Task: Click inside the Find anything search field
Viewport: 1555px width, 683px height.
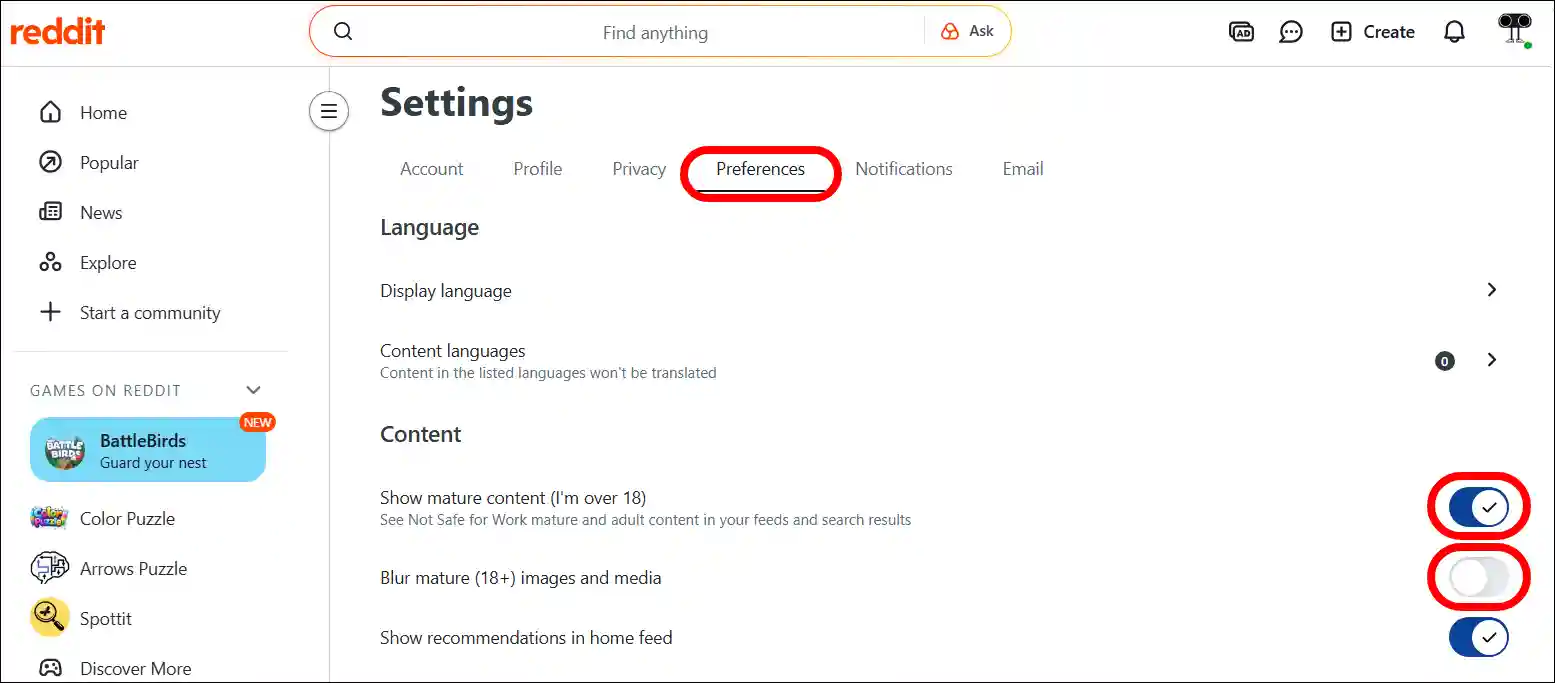Action: [656, 32]
